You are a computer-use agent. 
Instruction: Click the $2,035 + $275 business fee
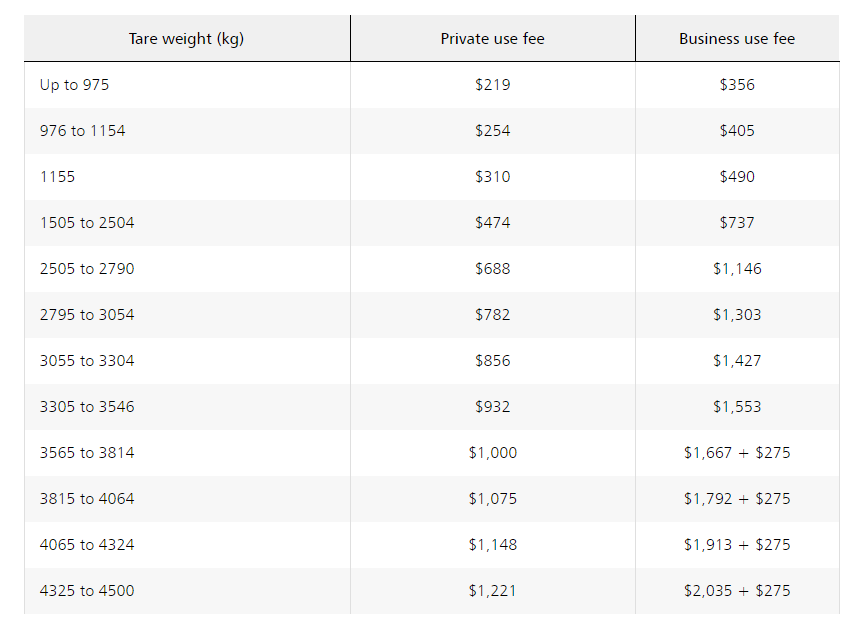737,591
